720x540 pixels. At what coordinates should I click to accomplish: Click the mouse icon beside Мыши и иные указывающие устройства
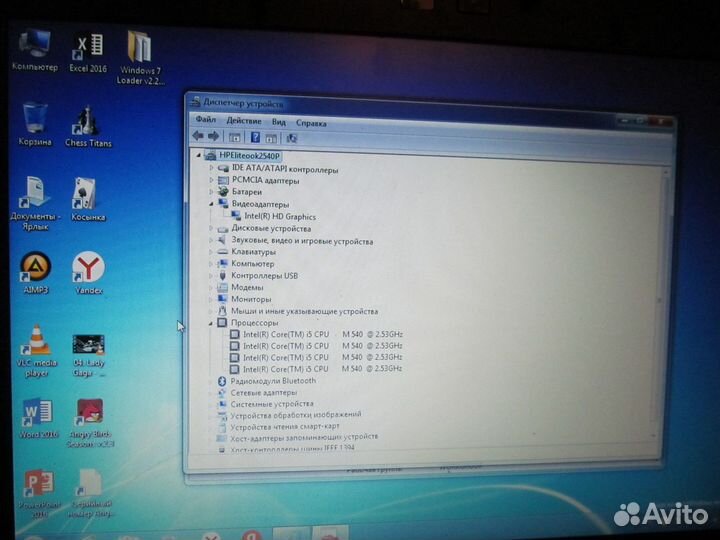[222, 311]
